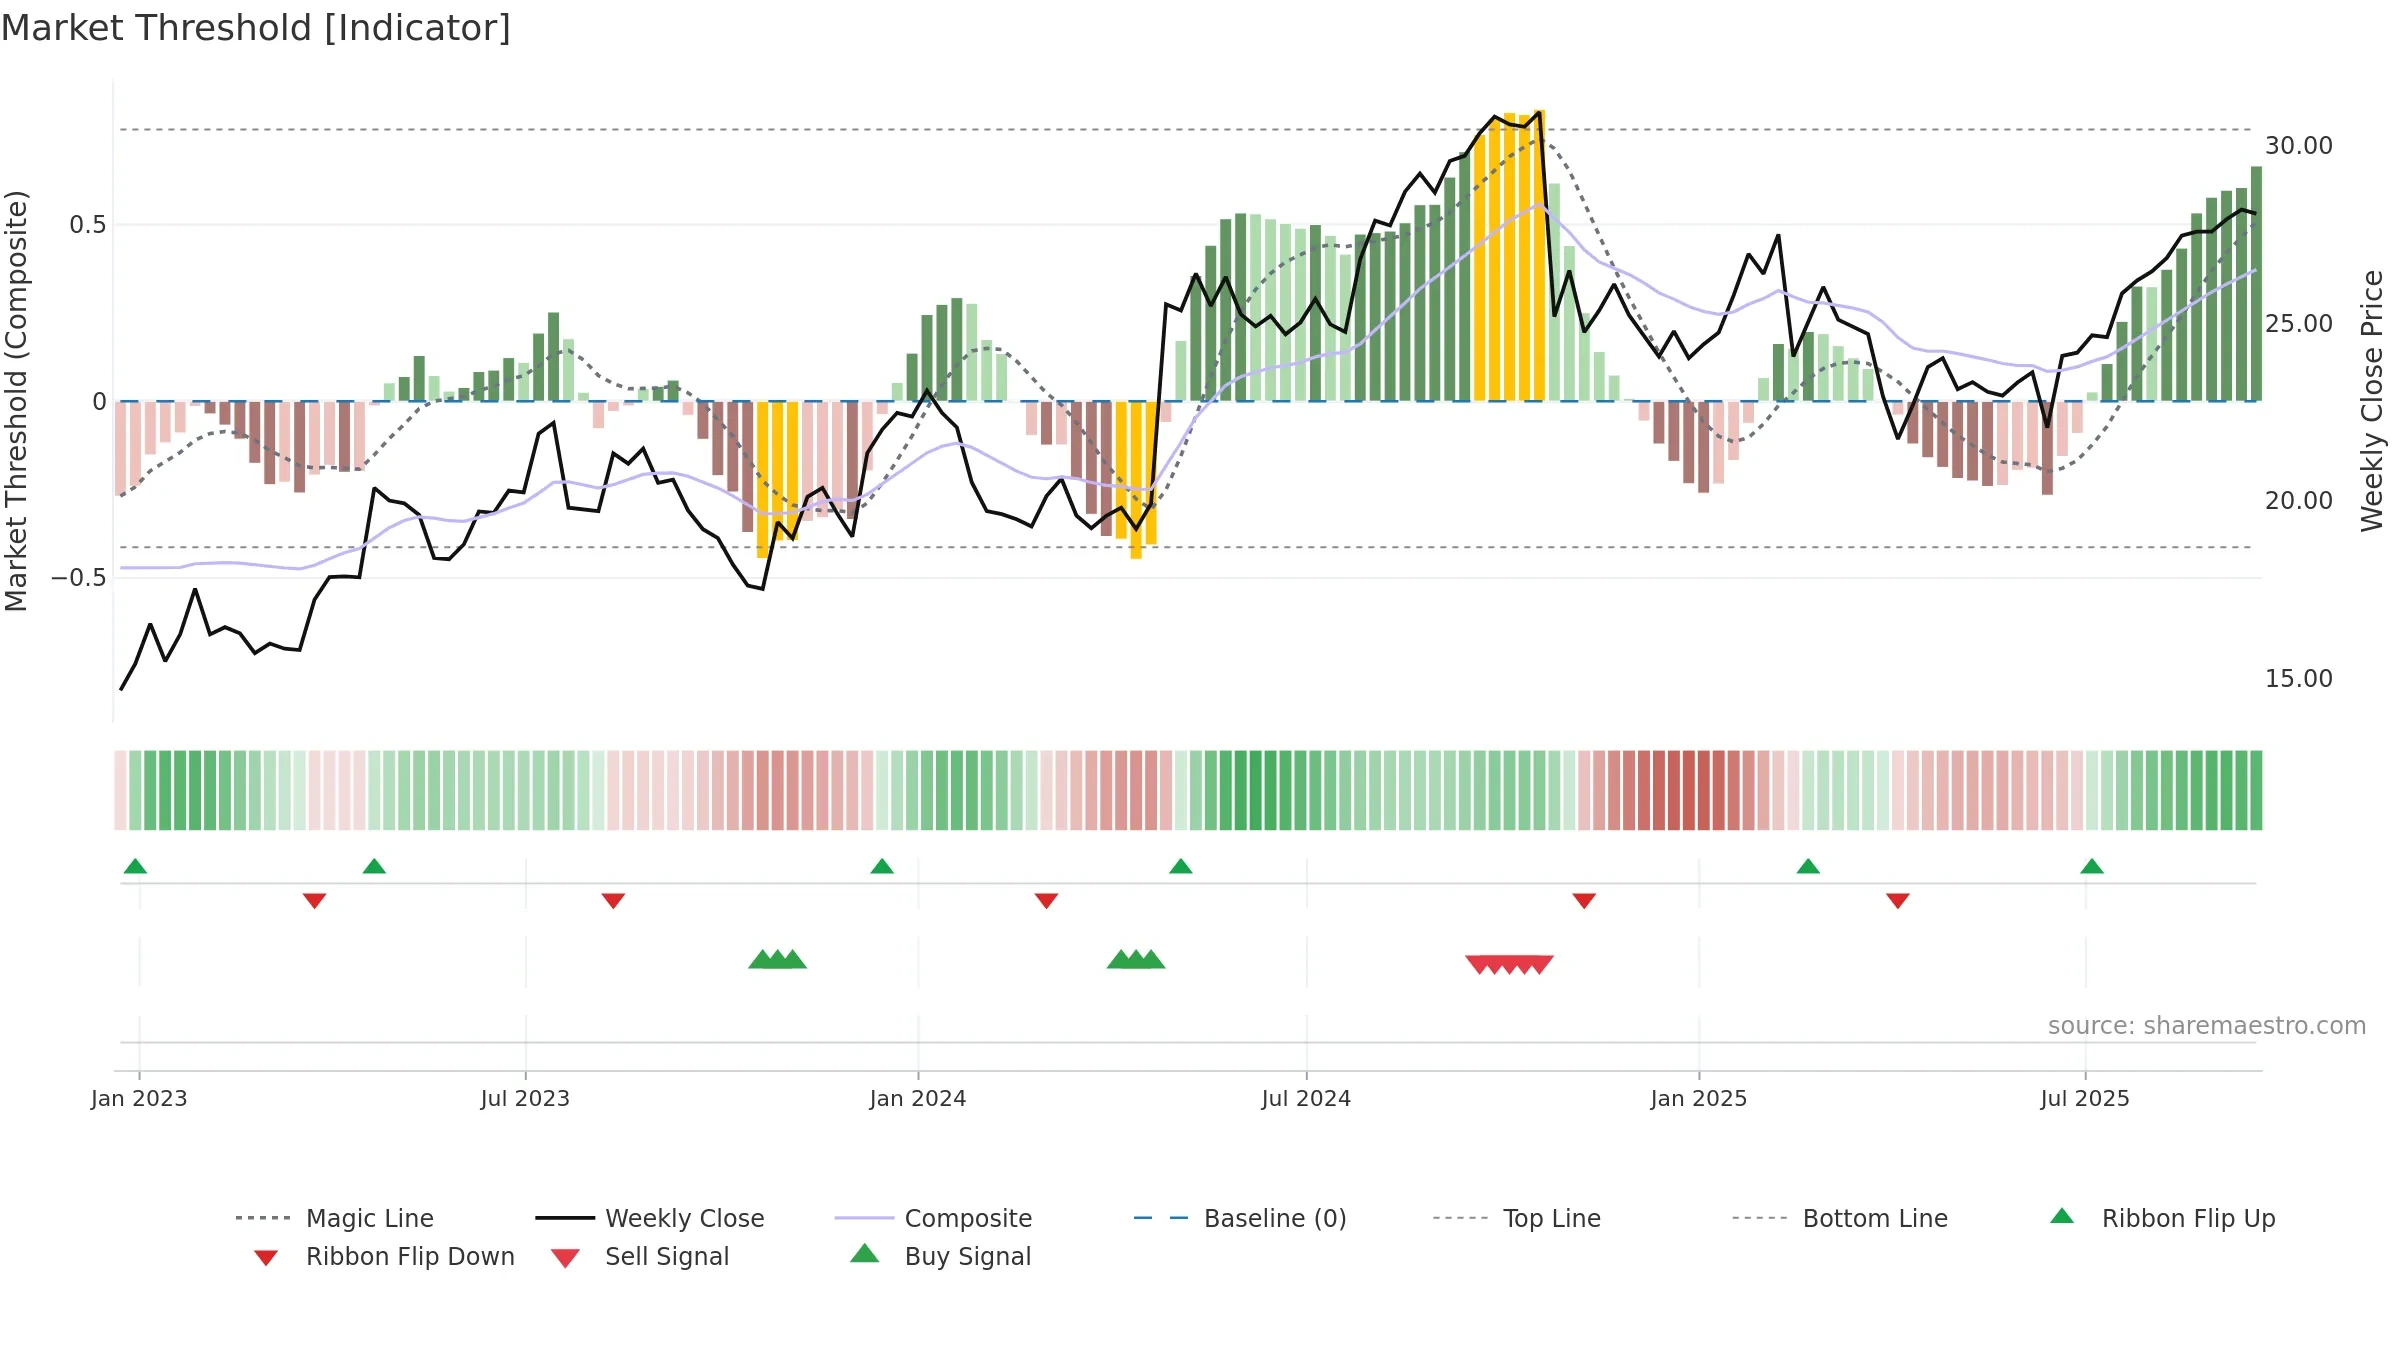Toggle the Bottom Line legend entry
Image resolution: width=2400 pixels, height=1350 pixels.
tap(1840, 1218)
